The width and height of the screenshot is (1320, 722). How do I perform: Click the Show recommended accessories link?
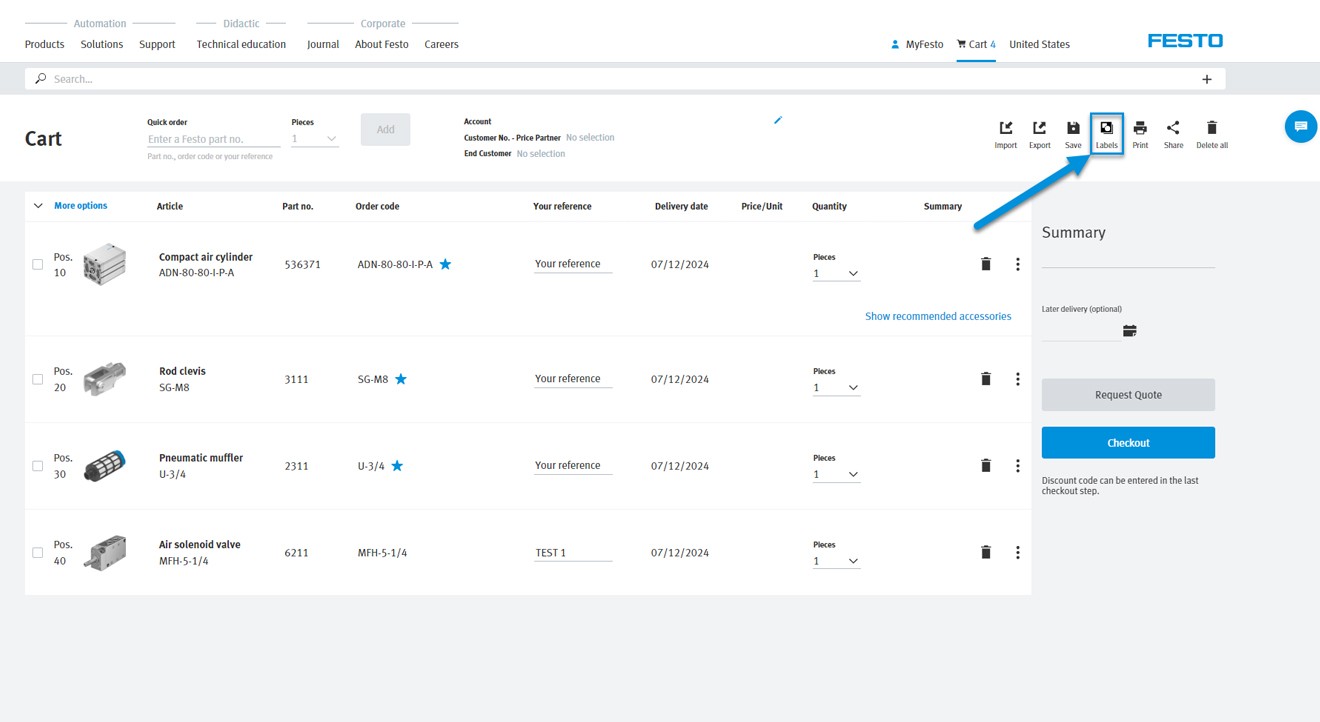point(938,315)
